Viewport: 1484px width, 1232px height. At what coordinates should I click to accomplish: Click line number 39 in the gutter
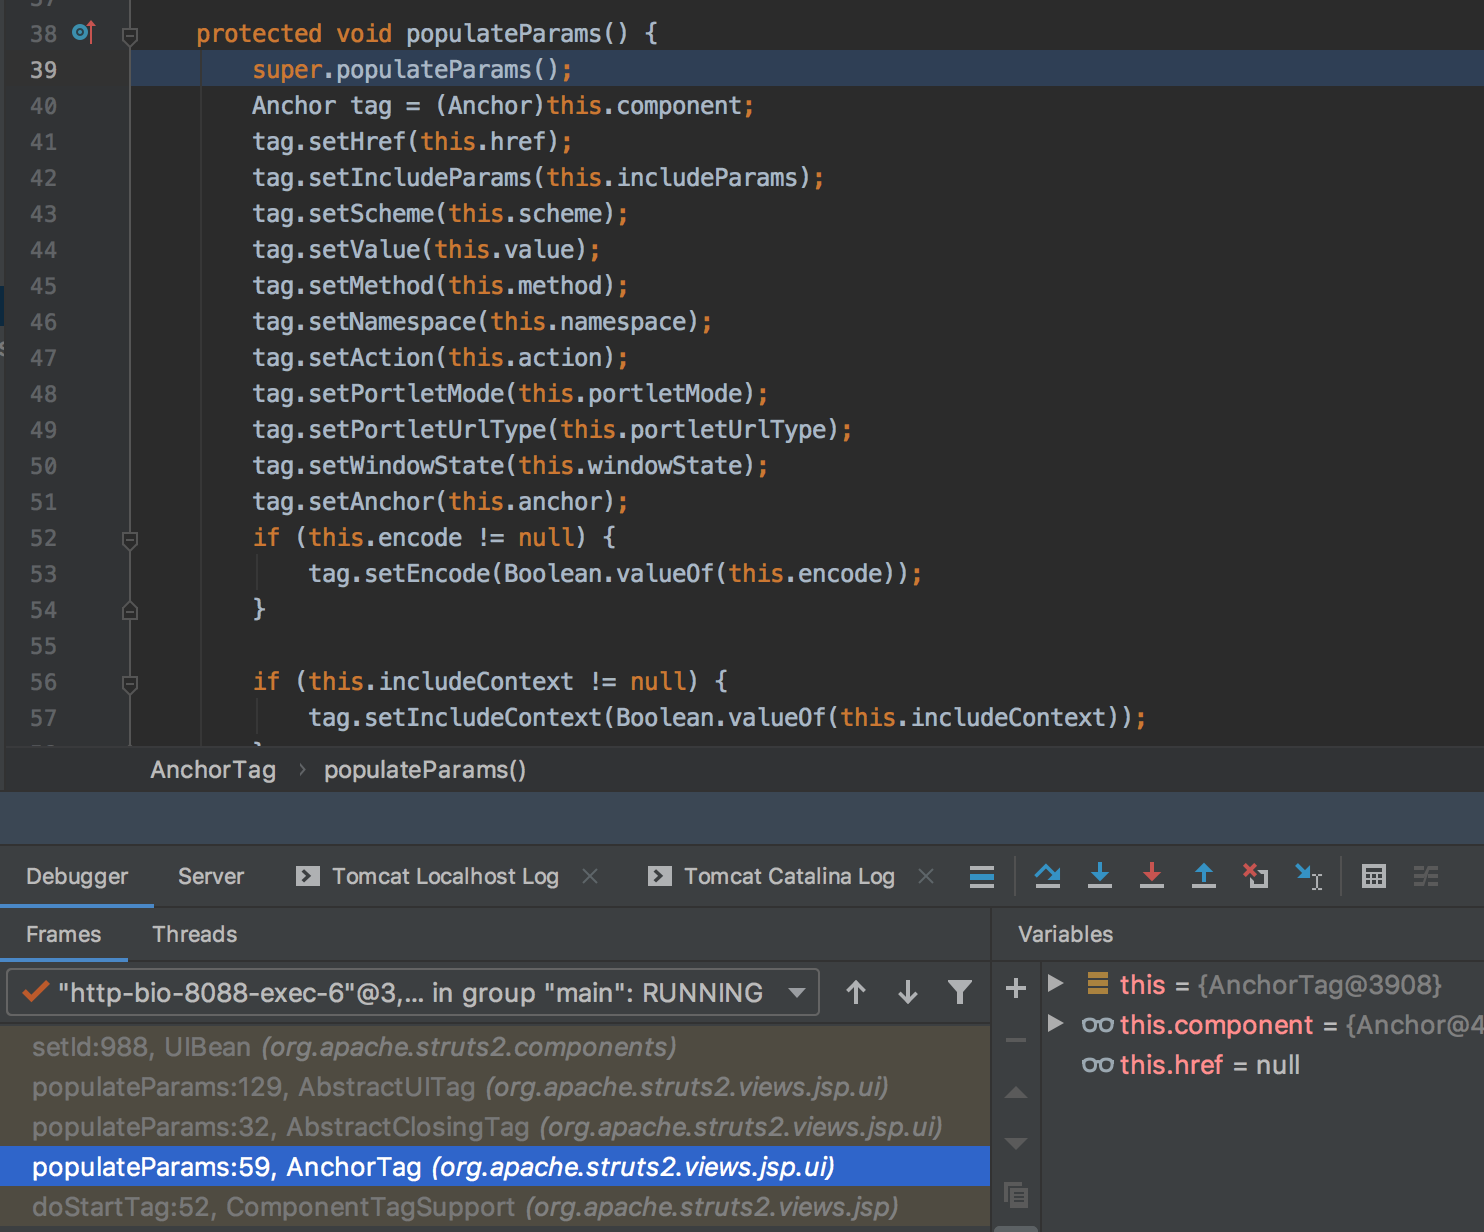pyautogui.click(x=44, y=70)
